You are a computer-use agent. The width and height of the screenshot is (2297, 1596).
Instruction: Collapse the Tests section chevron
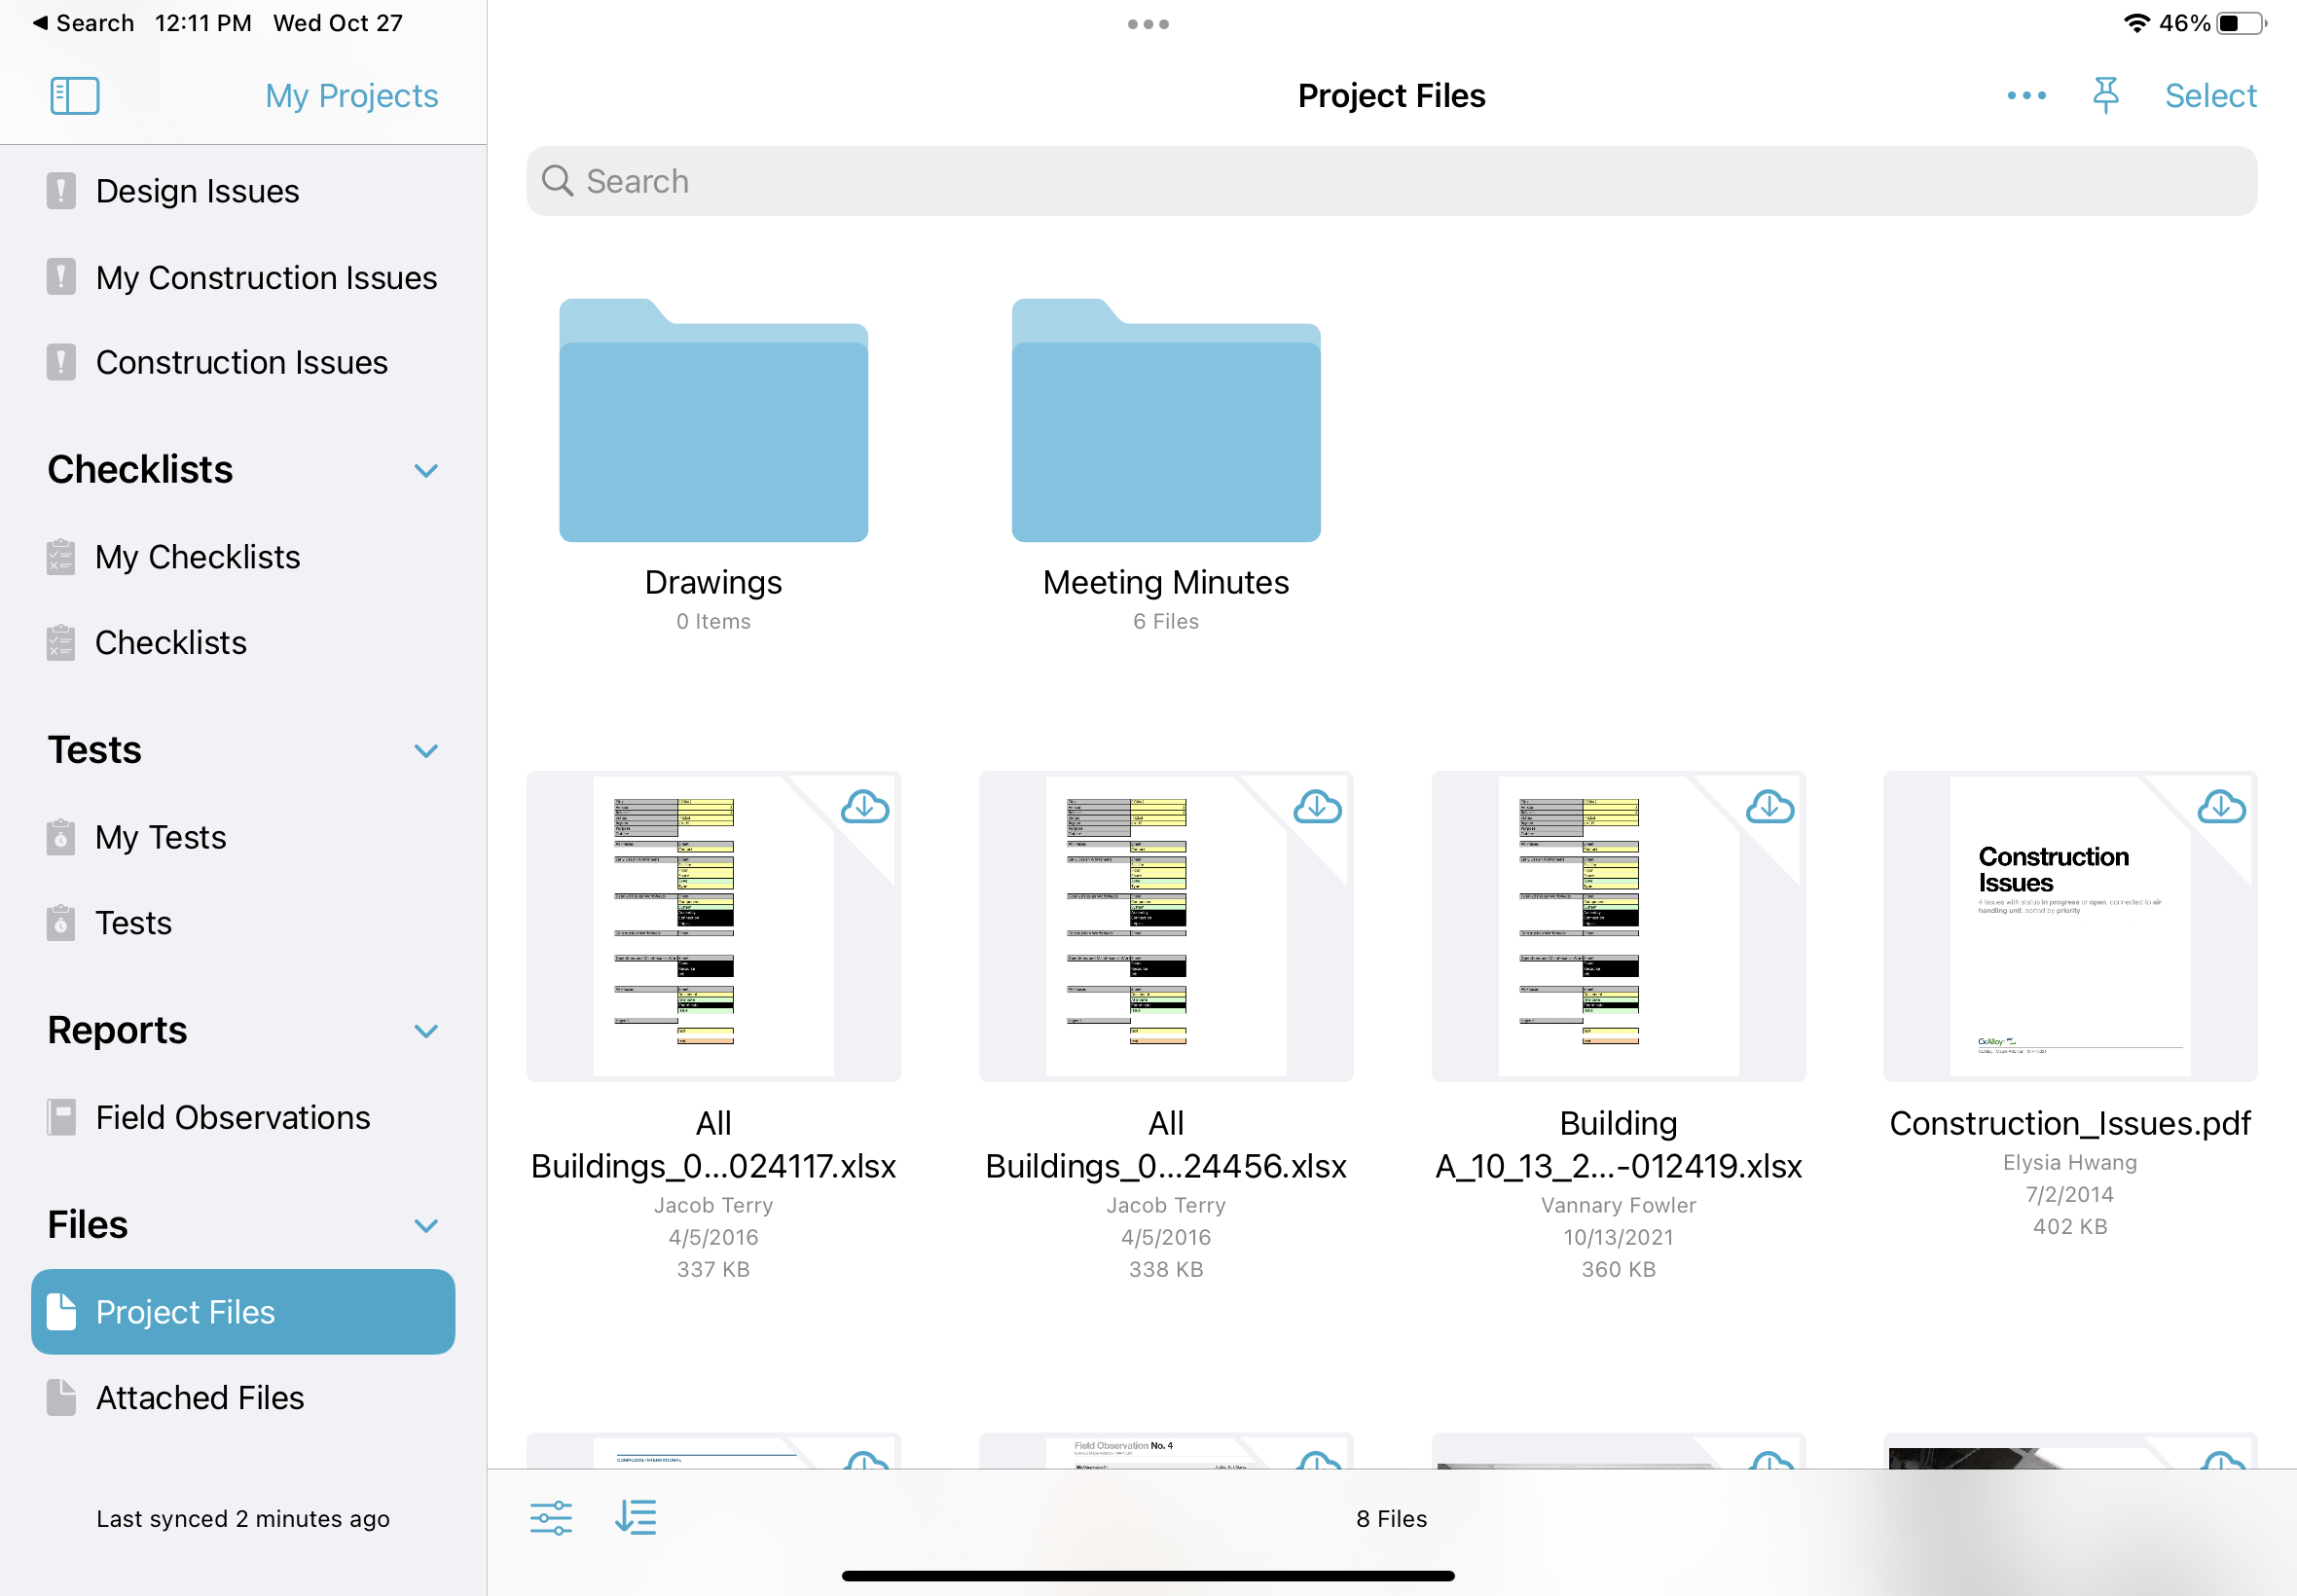[426, 751]
